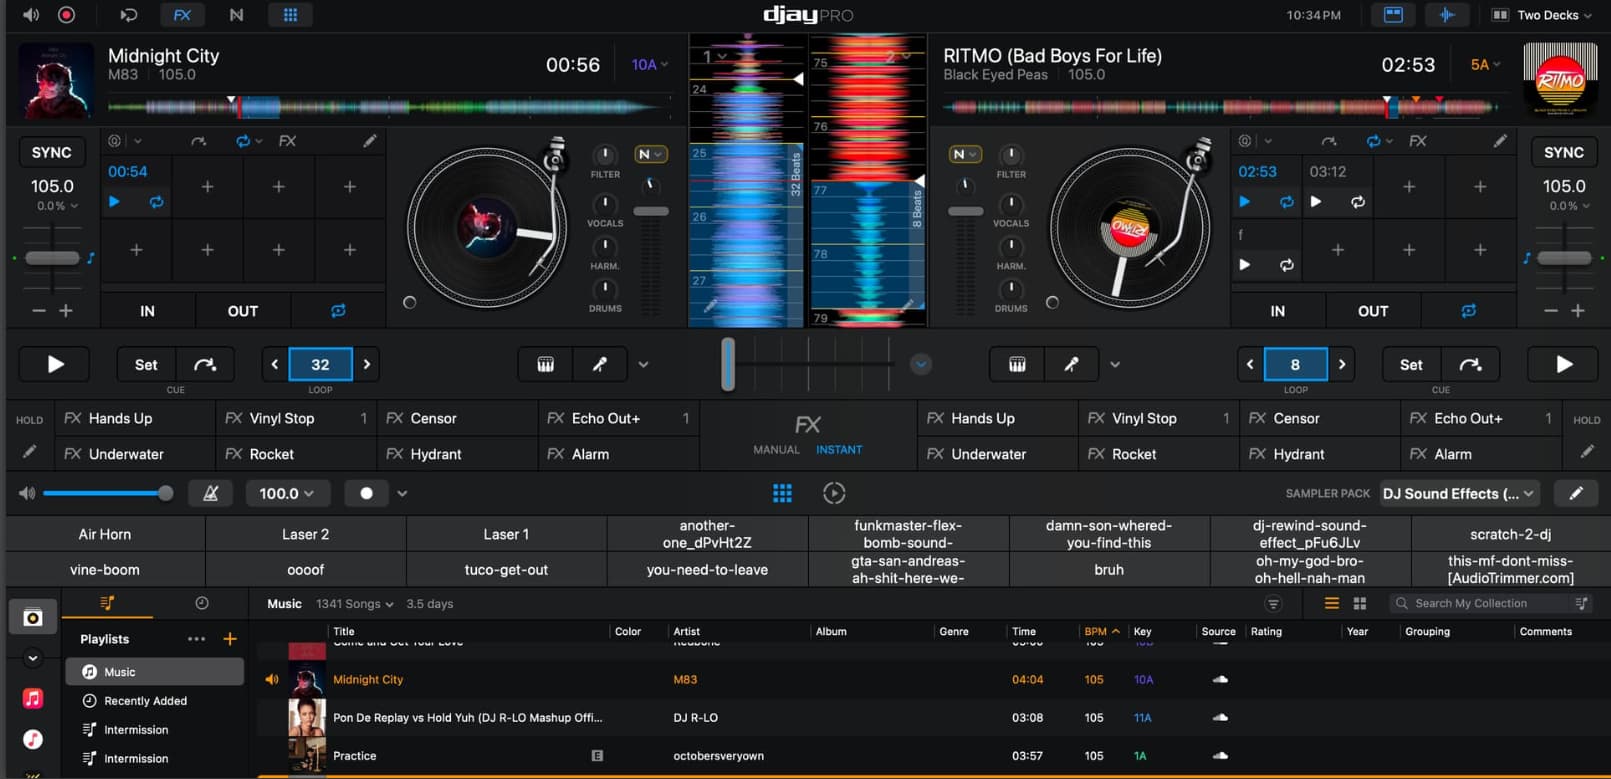Add new playlist with plus icon
The height and width of the screenshot is (779, 1611).
(230, 639)
